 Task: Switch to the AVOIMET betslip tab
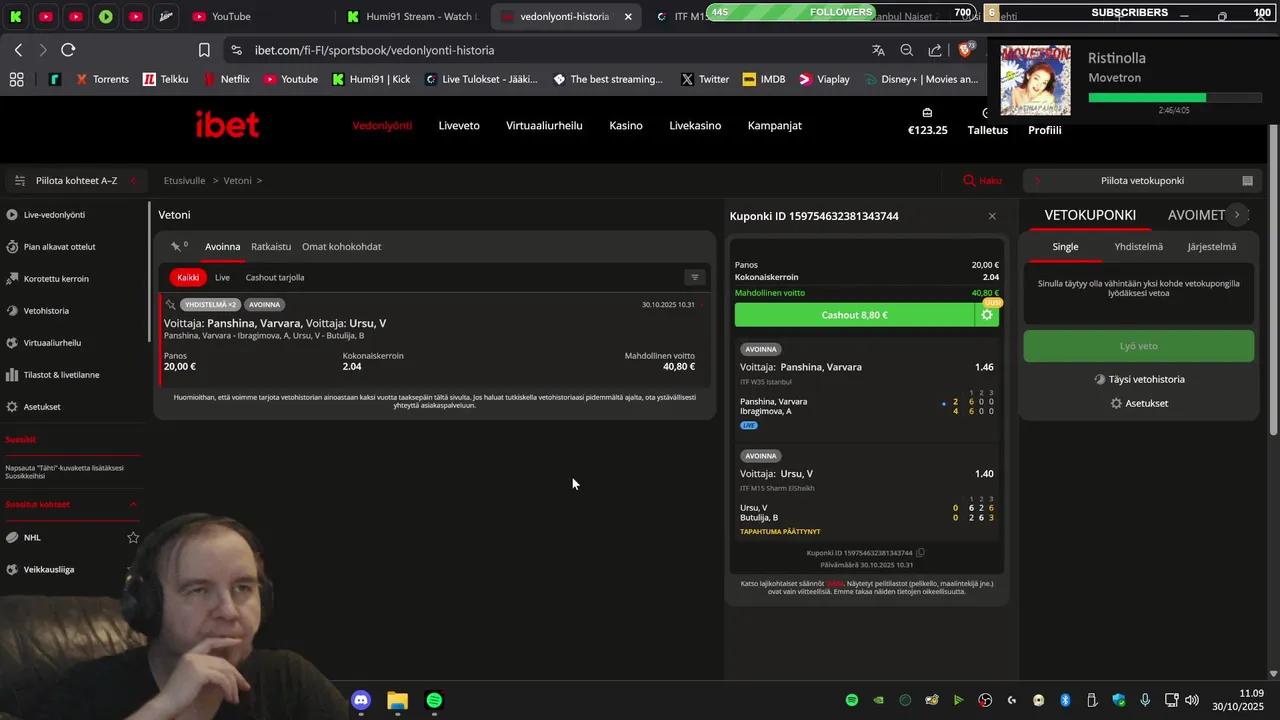click(x=1196, y=215)
